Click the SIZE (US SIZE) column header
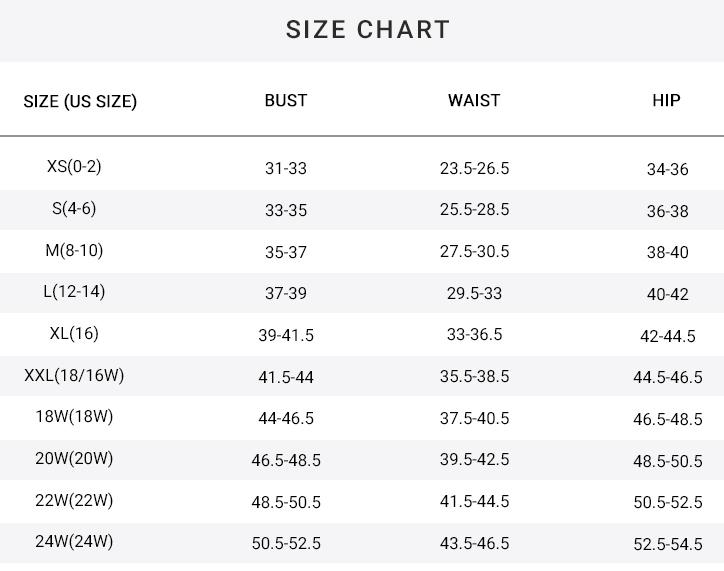The width and height of the screenshot is (724, 571). tap(80, 101)
